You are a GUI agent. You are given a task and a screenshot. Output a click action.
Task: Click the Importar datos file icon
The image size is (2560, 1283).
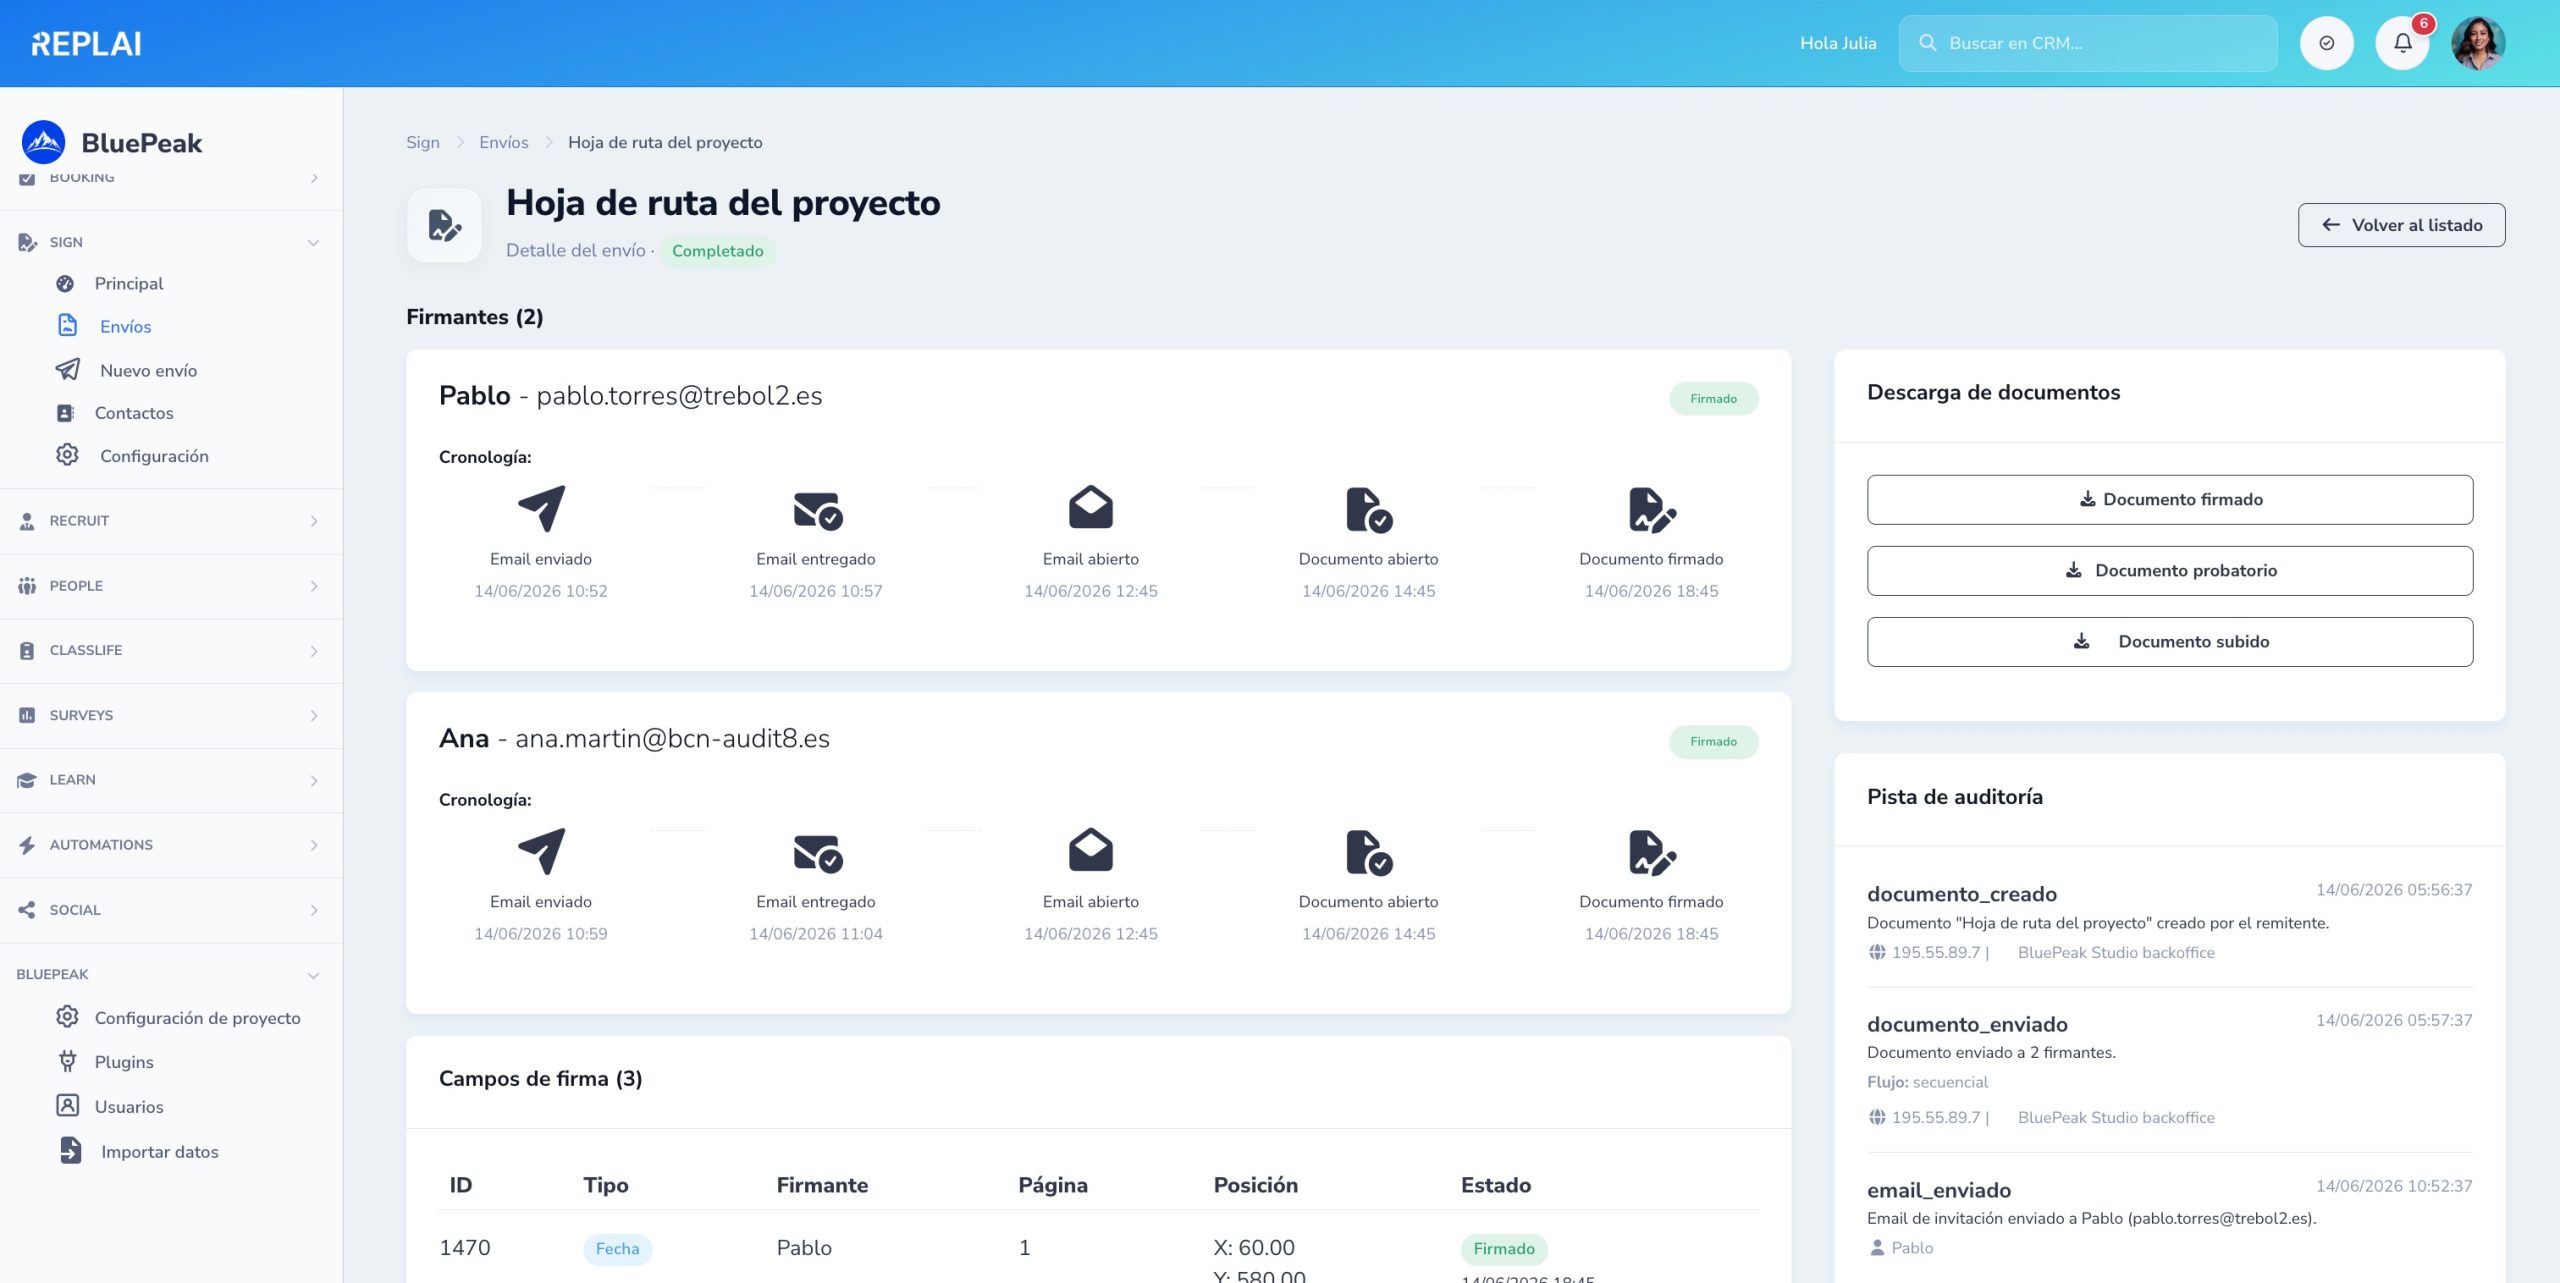pyautogui.click(x=70, y=1151)
